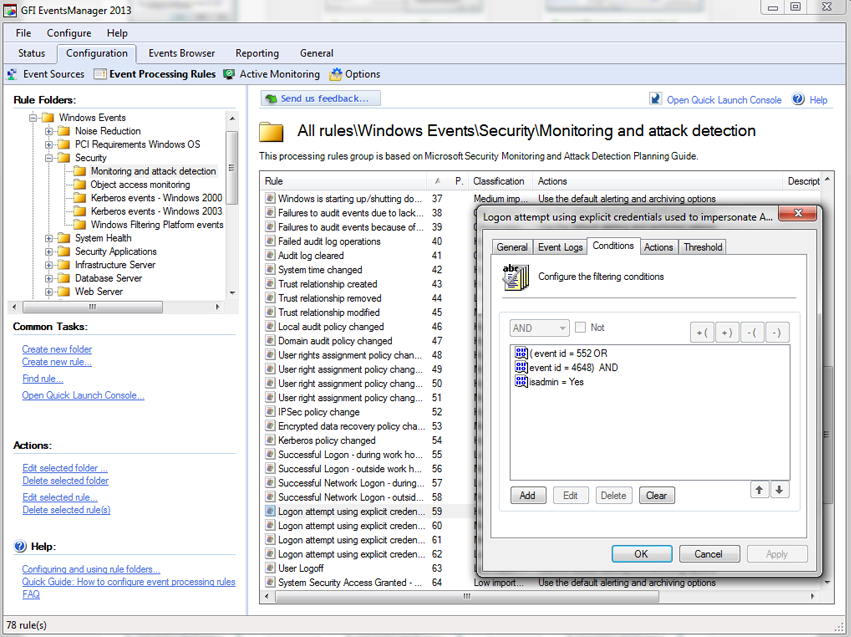Click the Create new rule link

(x=56, y=362)
